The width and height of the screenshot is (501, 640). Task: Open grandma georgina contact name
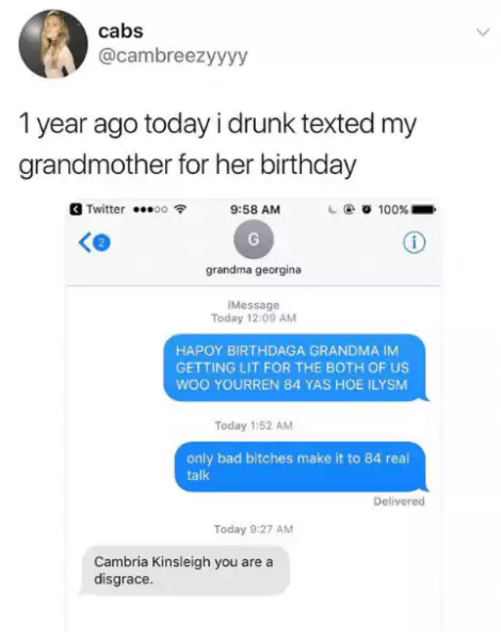(x=254, y=270)
